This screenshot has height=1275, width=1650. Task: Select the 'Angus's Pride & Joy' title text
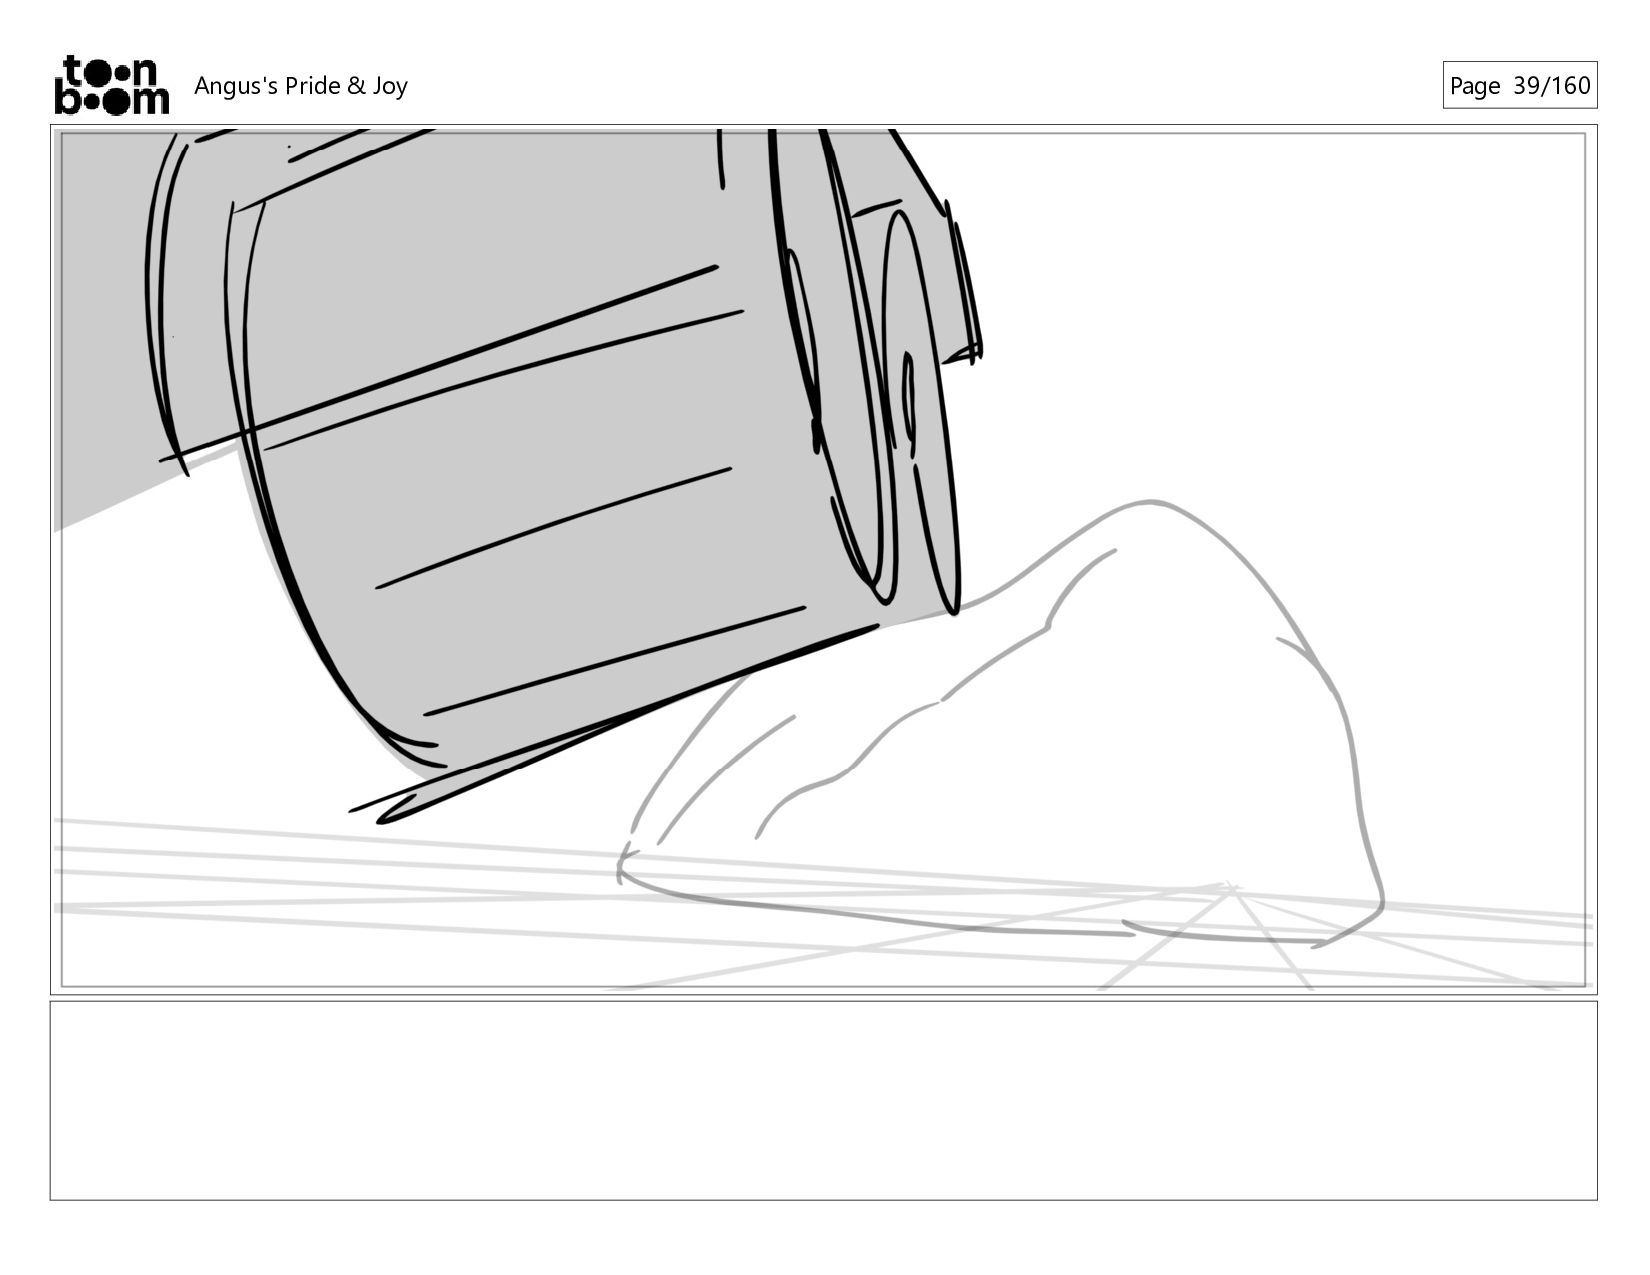(301, 86)
